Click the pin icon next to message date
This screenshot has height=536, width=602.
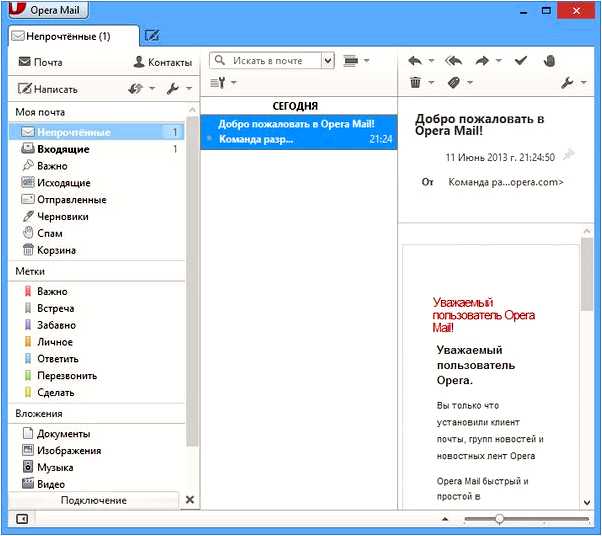tap(569, 154)
